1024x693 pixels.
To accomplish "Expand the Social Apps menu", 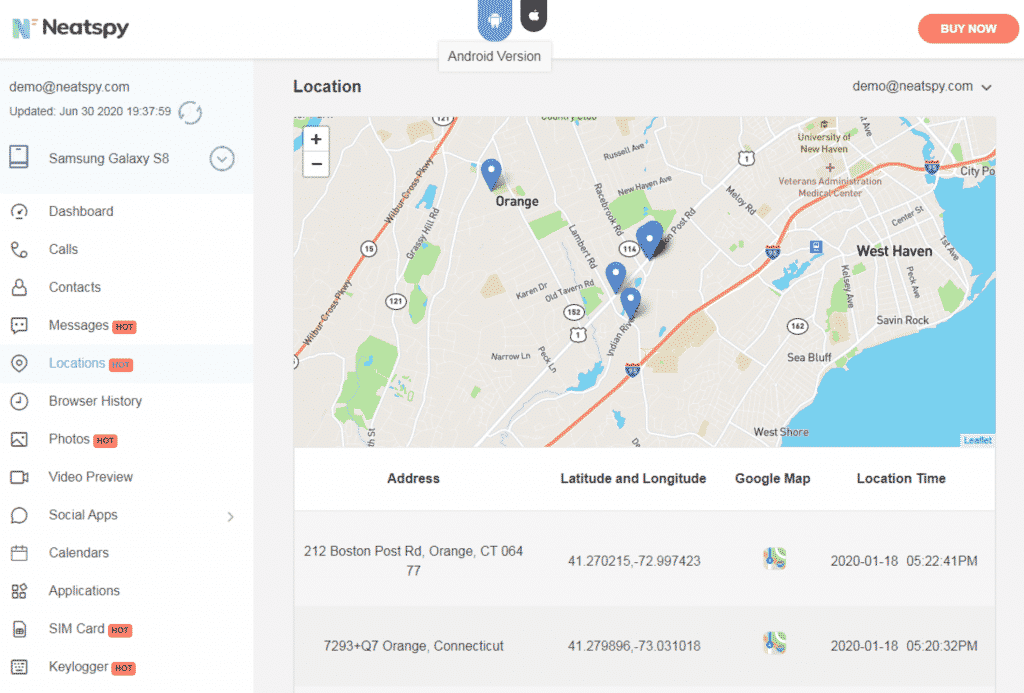I will point(82,515).
